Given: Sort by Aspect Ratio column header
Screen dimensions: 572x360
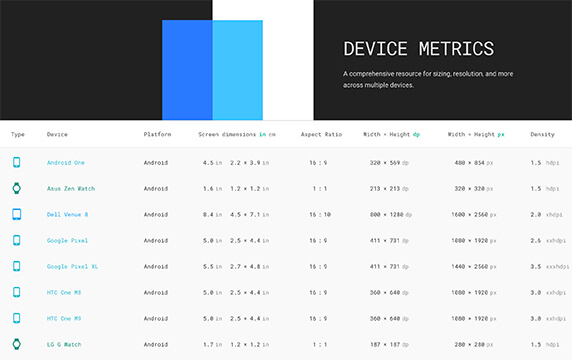Looking at the screenshot, I should pyautogui.click(x=321, y=134).
